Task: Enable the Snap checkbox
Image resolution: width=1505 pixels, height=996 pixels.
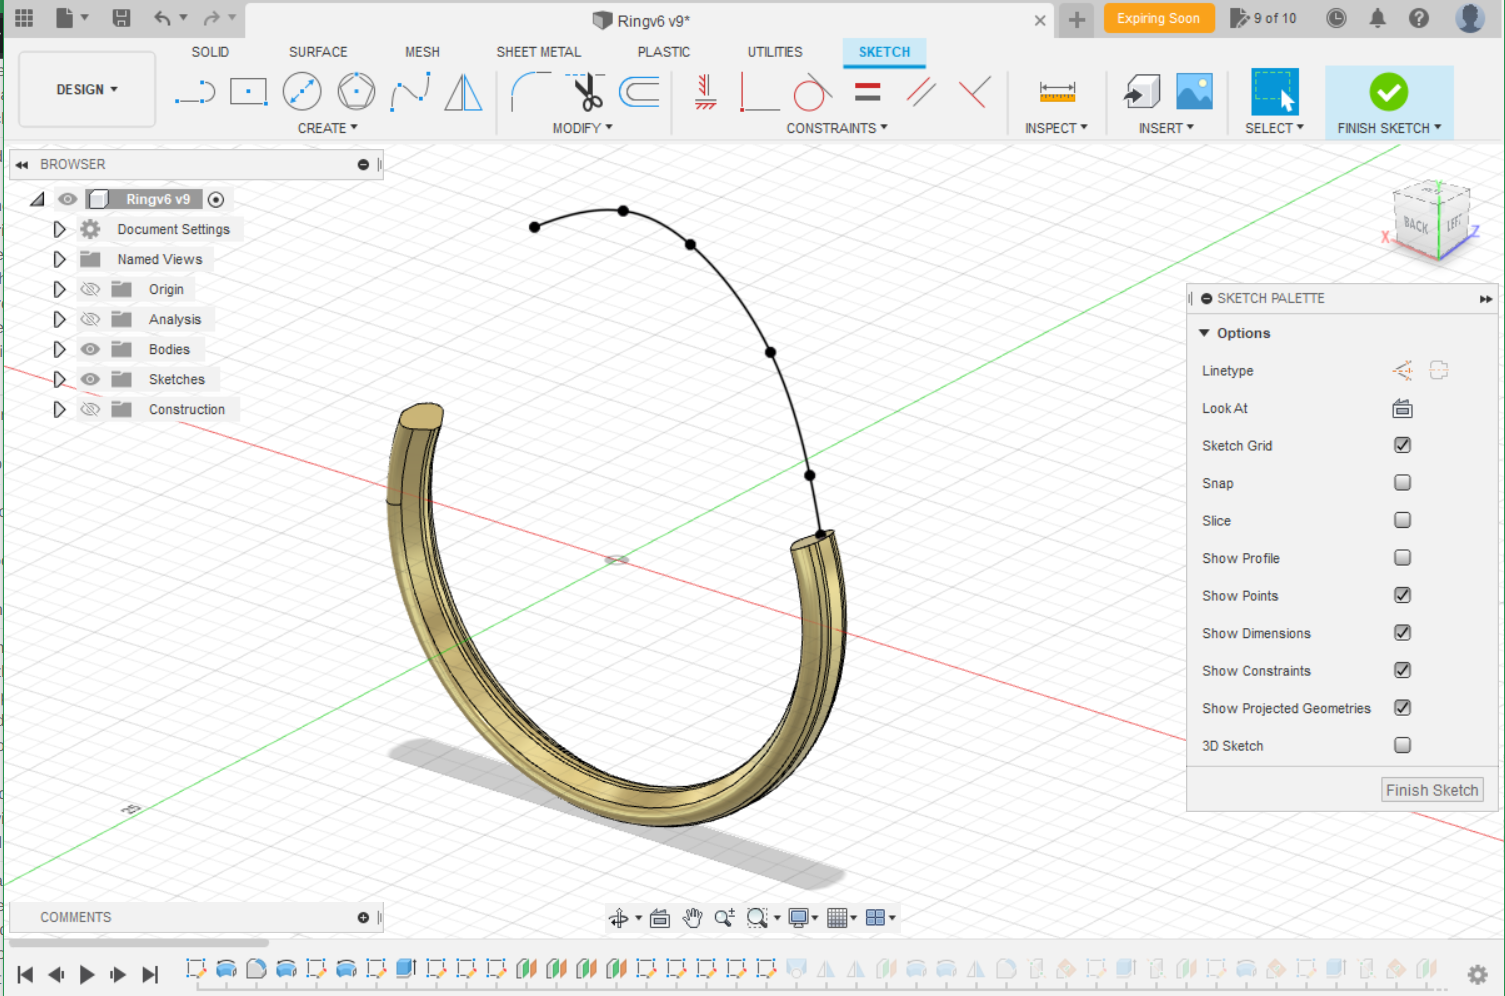Action: (x=1402, y=483)
